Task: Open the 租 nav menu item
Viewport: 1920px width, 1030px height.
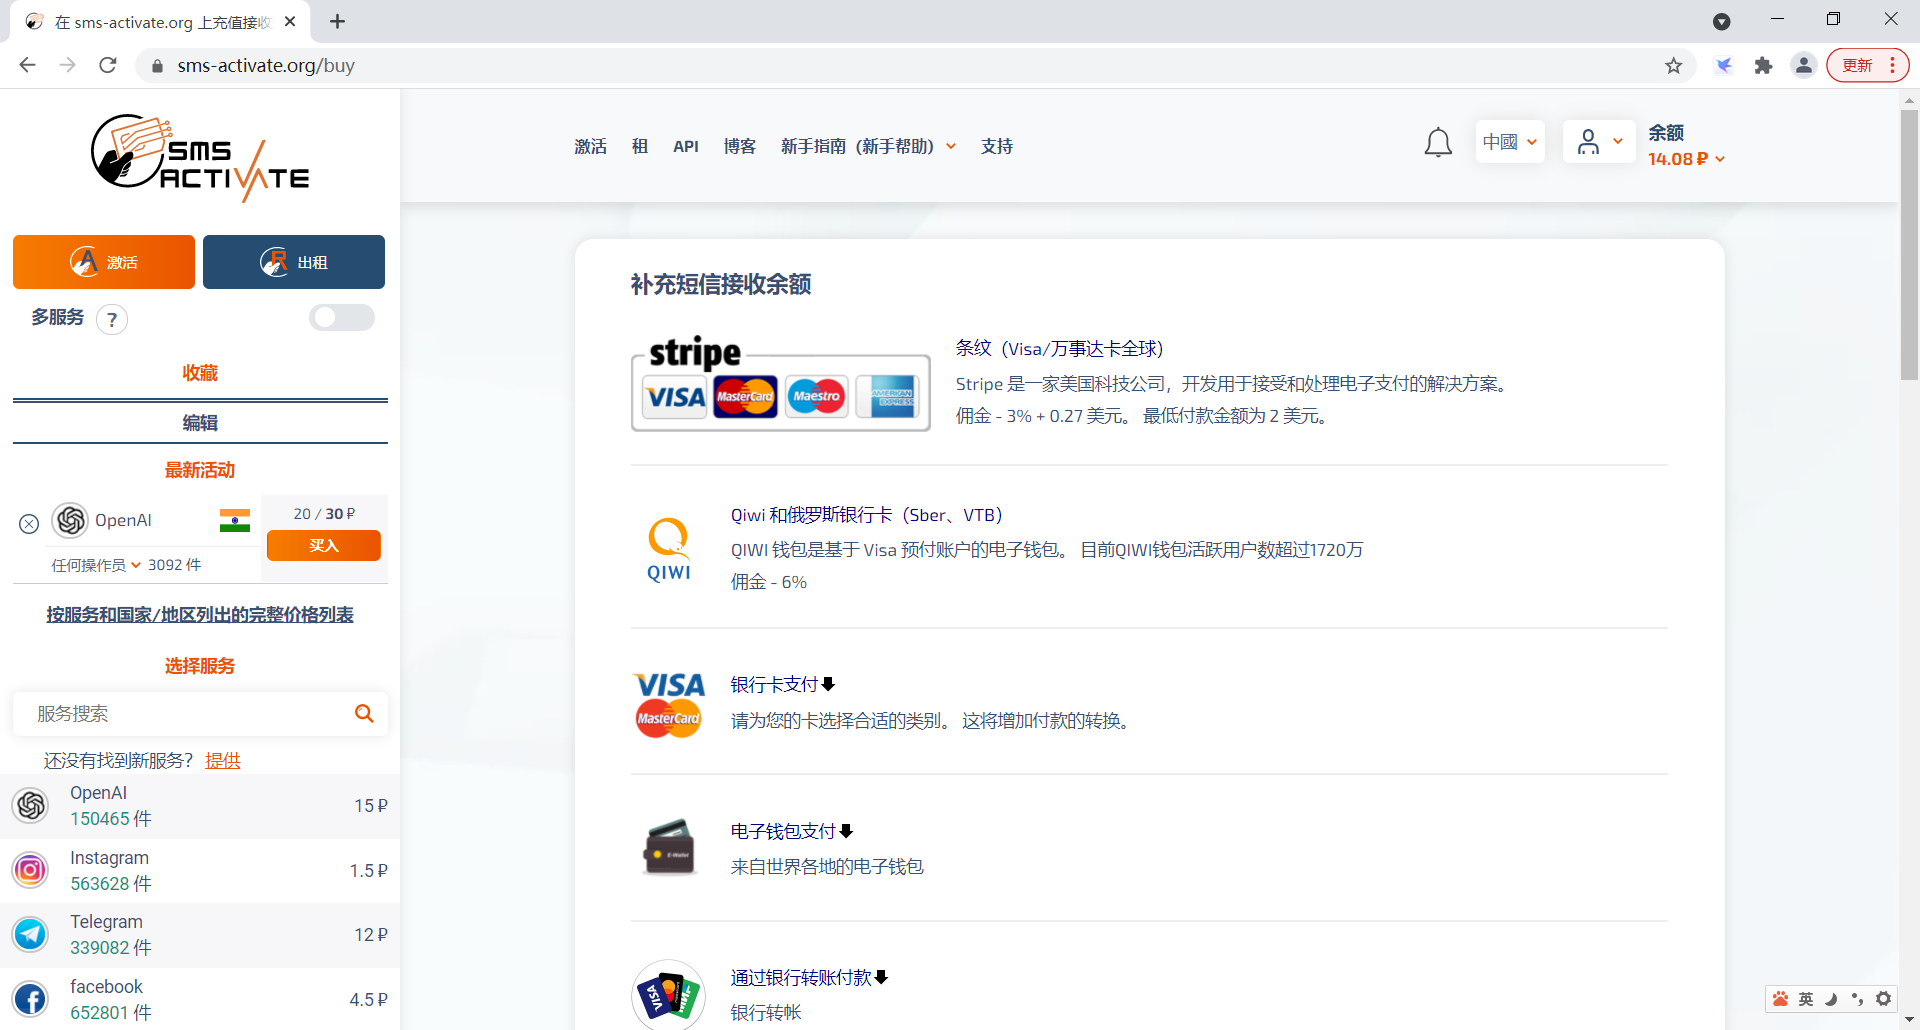Action: coord(640,146)
